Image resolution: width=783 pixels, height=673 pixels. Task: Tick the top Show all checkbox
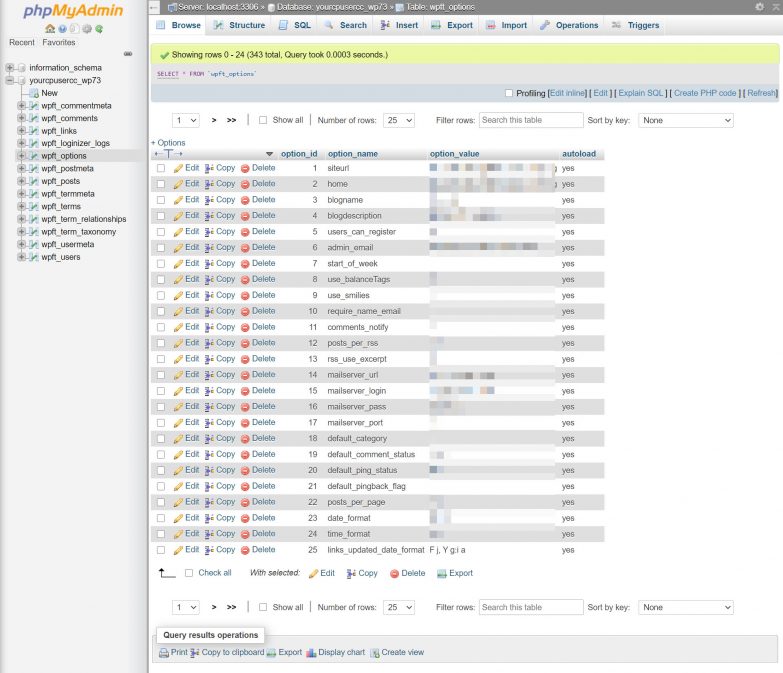(263, 120)
